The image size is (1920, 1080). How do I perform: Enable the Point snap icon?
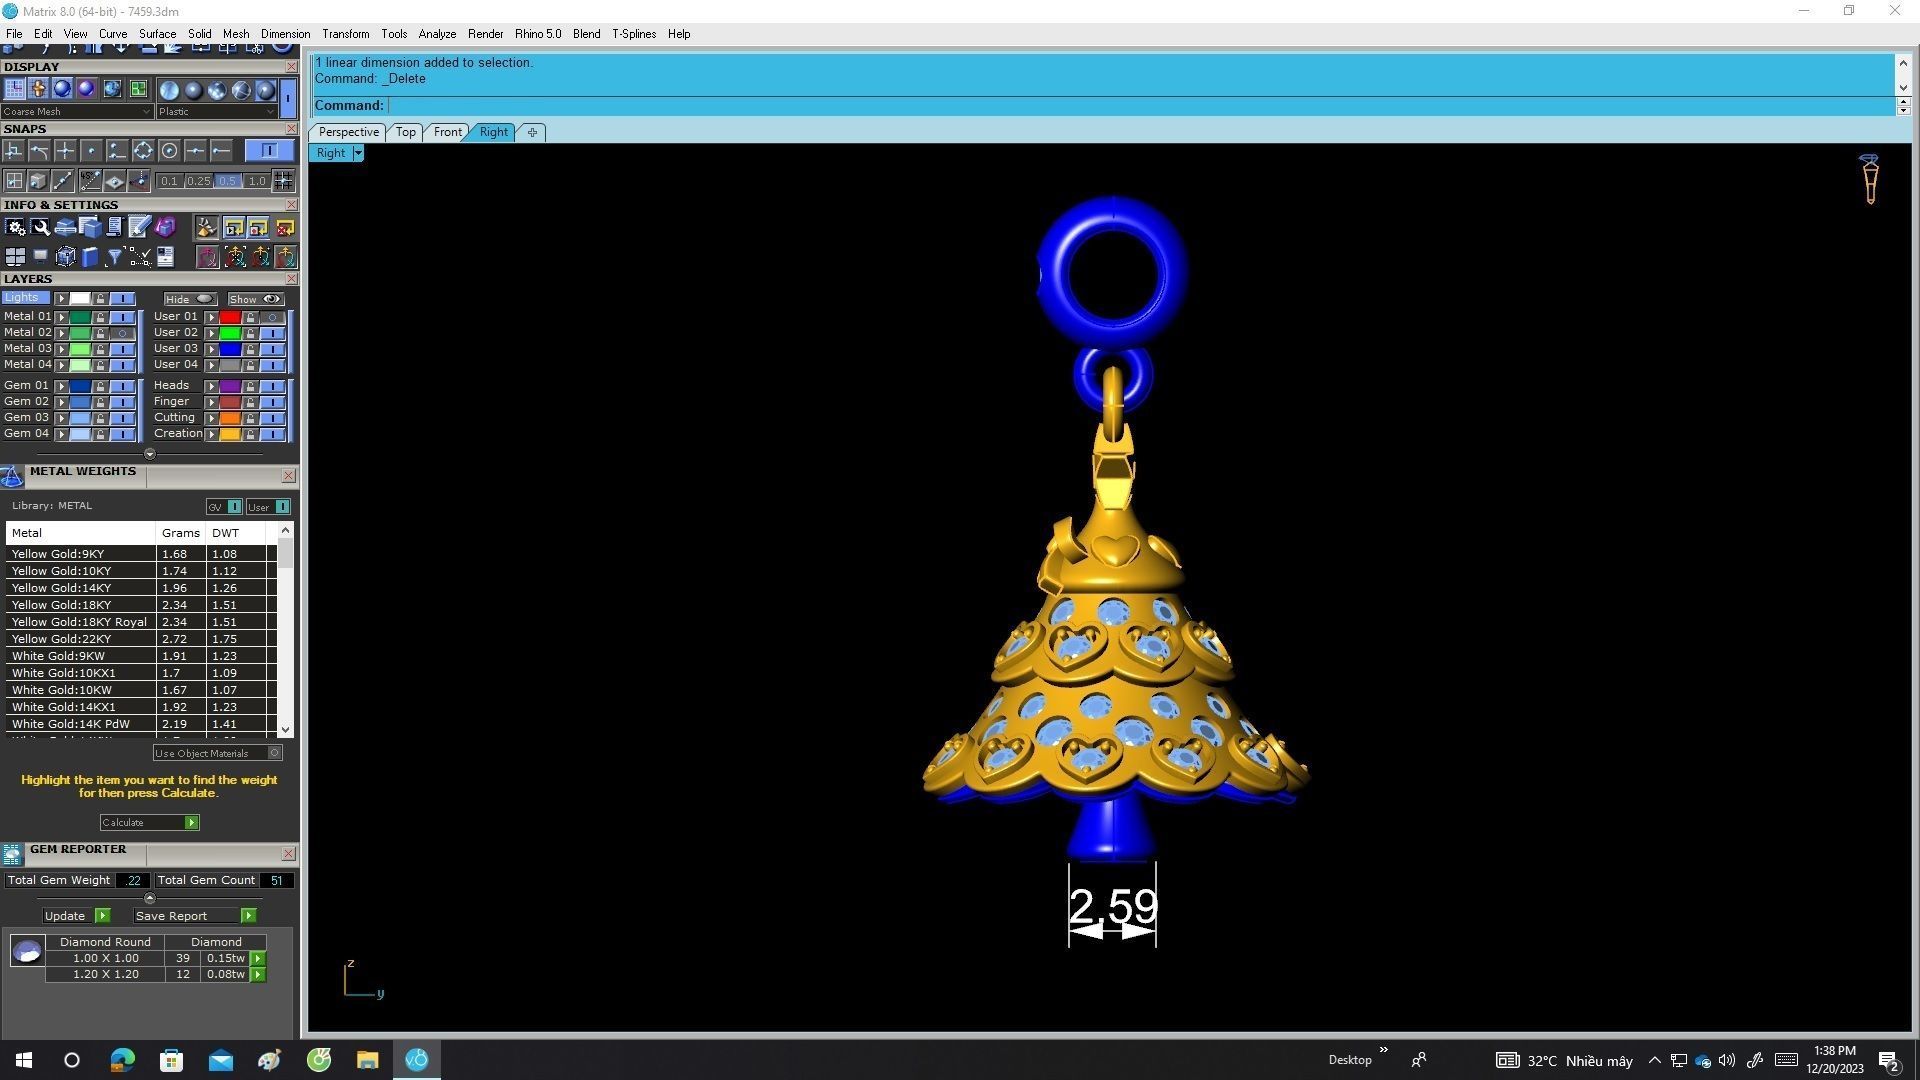pyautogui.click(x=91, y=151)
